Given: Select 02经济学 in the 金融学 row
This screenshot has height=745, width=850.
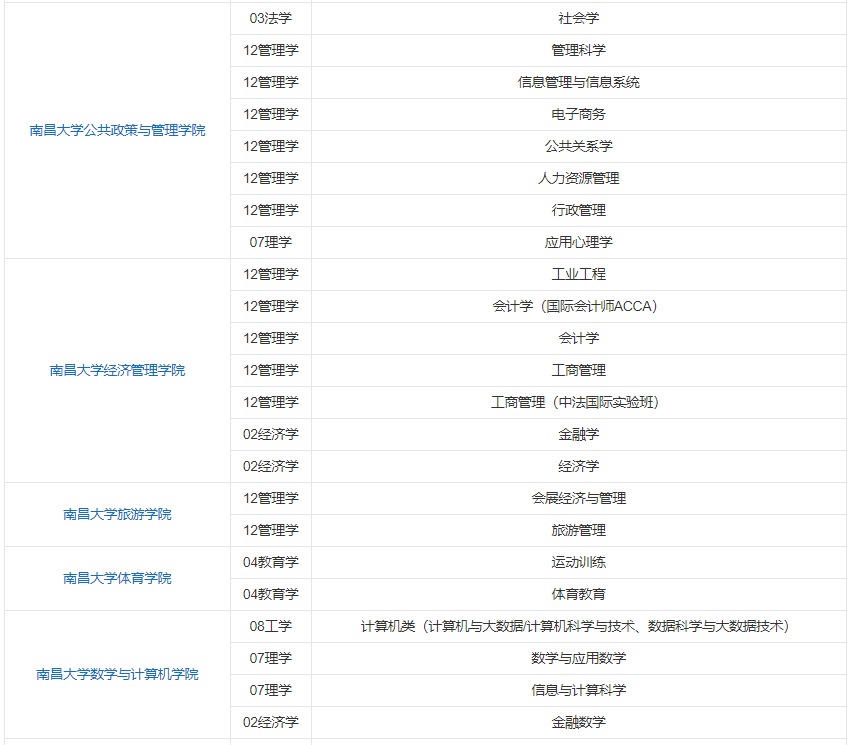Looking at the screenshot, I should (x=271, y=434).
